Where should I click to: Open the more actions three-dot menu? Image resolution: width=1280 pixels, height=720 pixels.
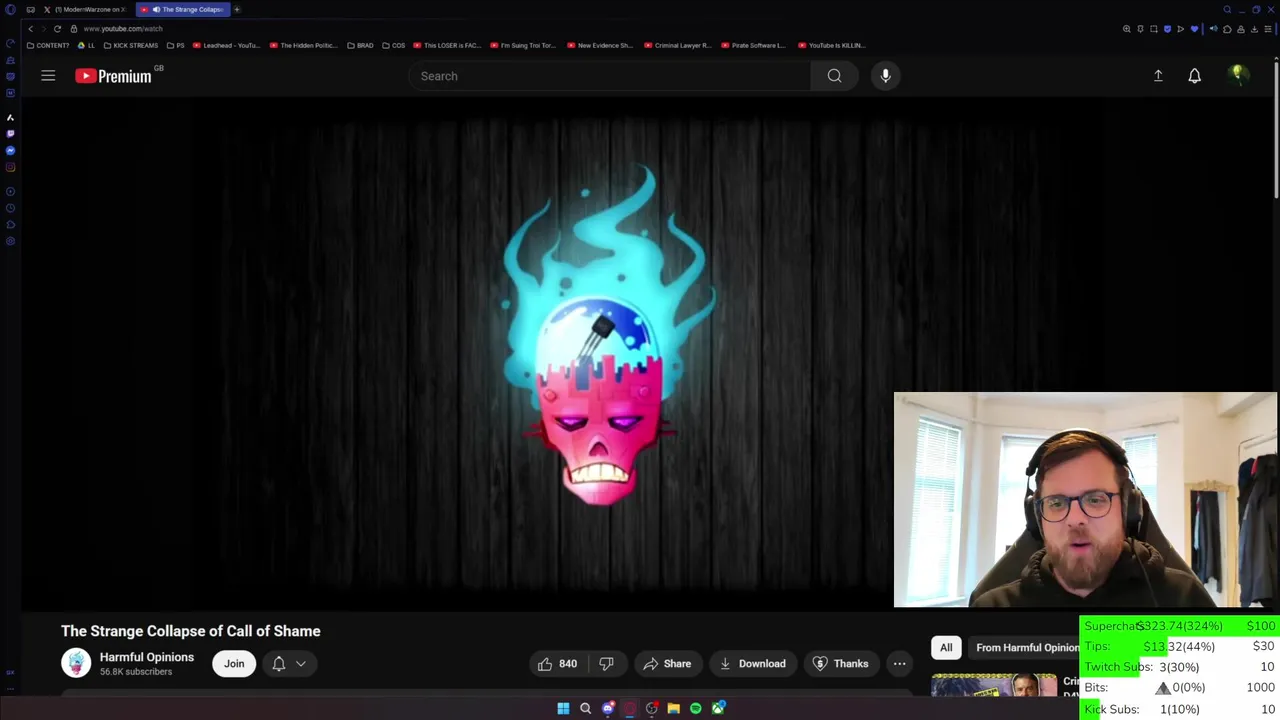[899, 664]
